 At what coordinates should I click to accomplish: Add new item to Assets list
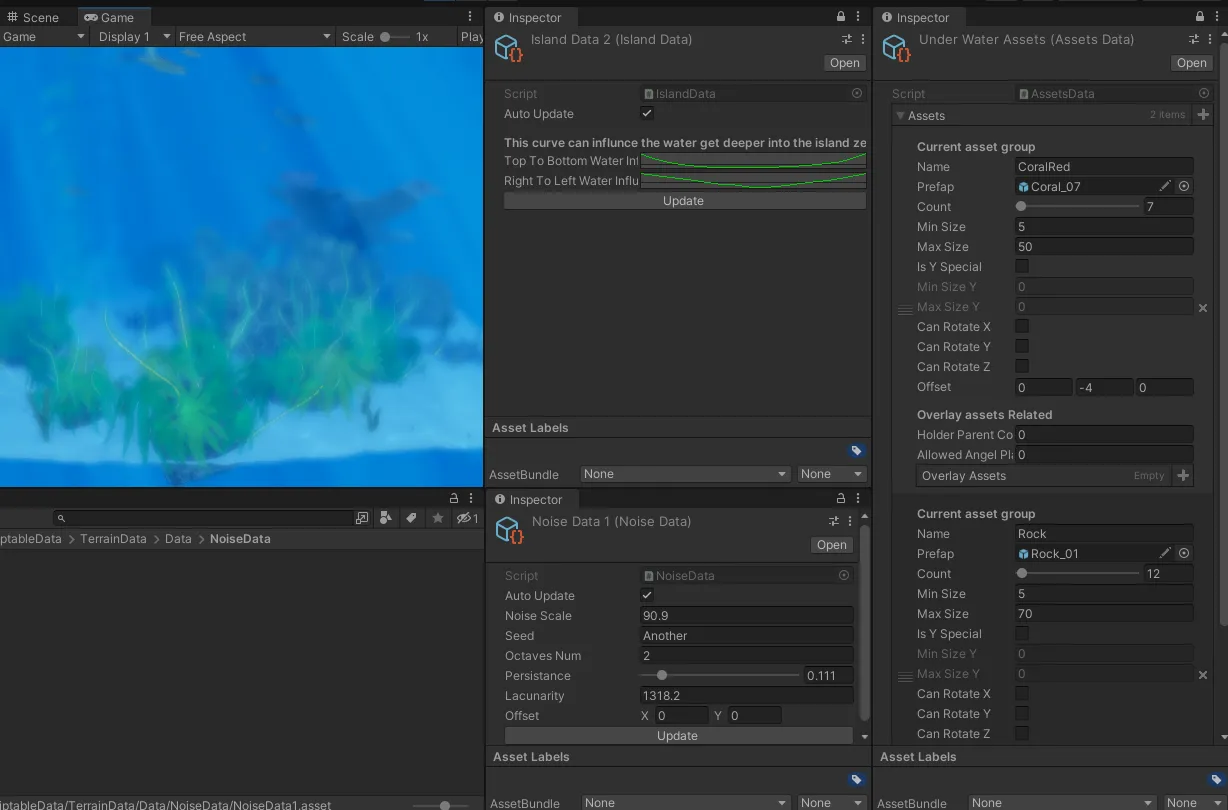point(1203,115)
